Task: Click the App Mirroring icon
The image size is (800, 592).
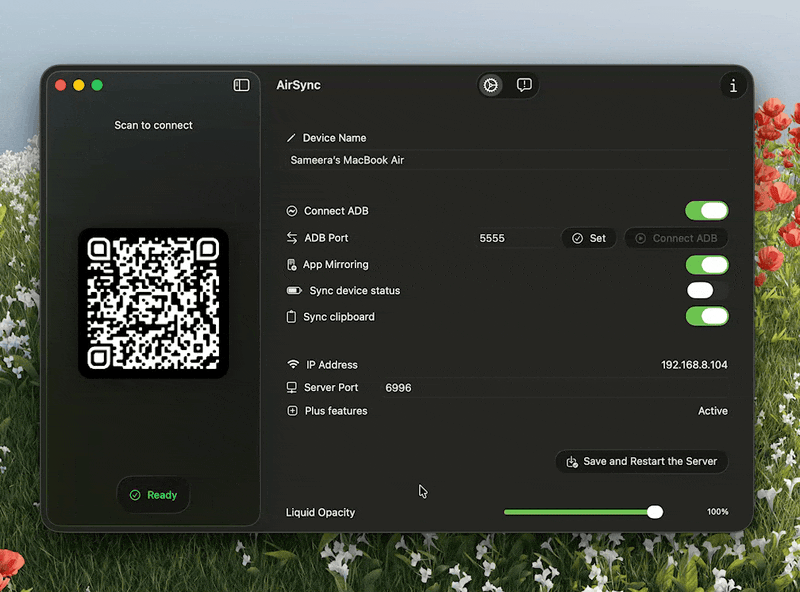Action: pos(292,265)
